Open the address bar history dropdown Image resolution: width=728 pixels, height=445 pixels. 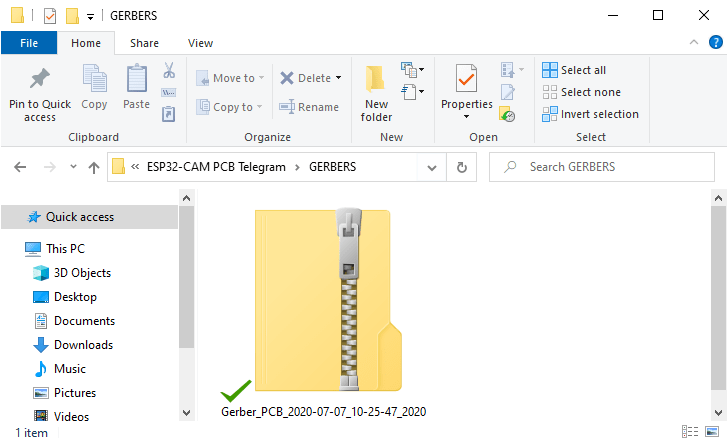(x=432, y=167)
